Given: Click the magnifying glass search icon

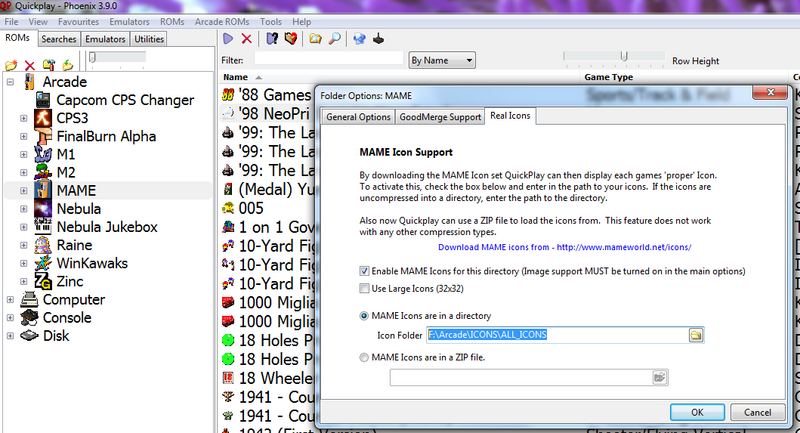Looking at the screenshot, I should coord(335,39).
